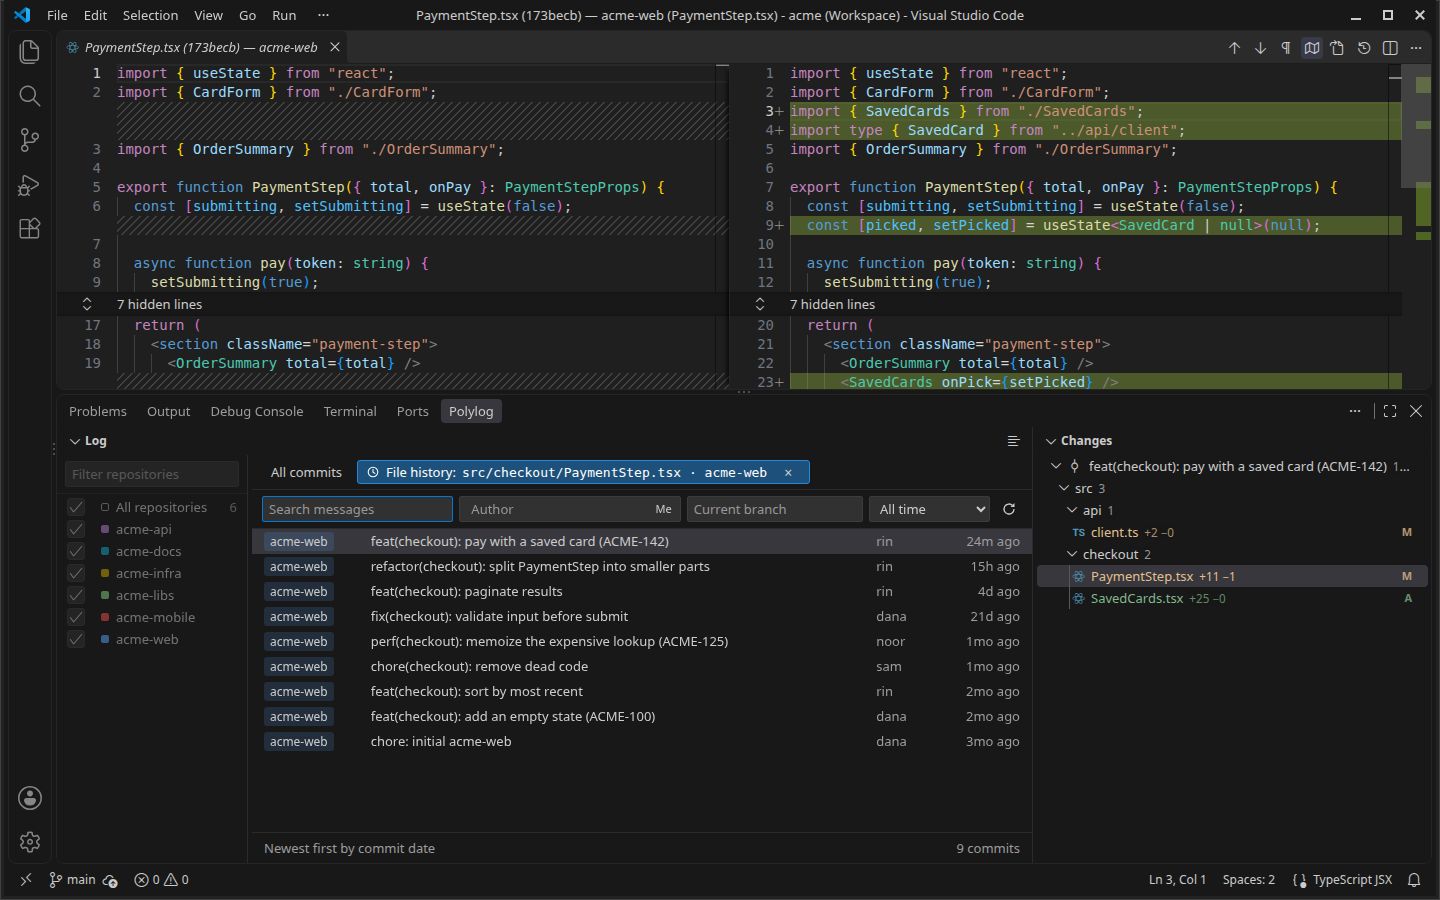The width and height of the screenshot is (1440, 900).
Task: Click the remote window indicator in status bar
Action: pos(26,880)
